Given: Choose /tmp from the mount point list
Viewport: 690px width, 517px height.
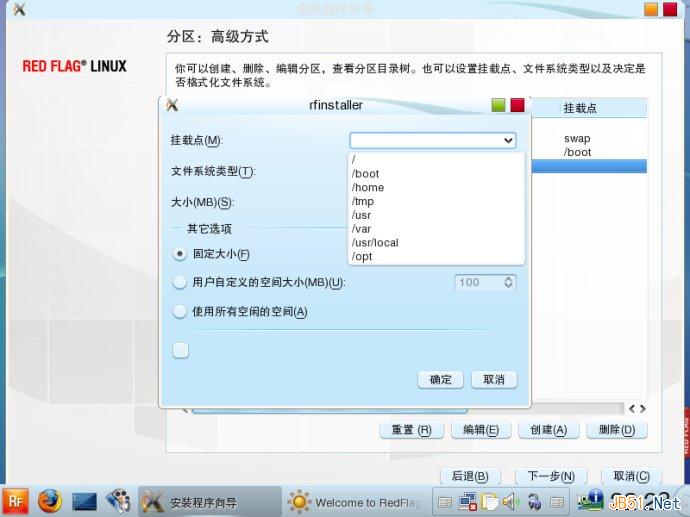Looking at the screenshot, I should pos(436,201).
